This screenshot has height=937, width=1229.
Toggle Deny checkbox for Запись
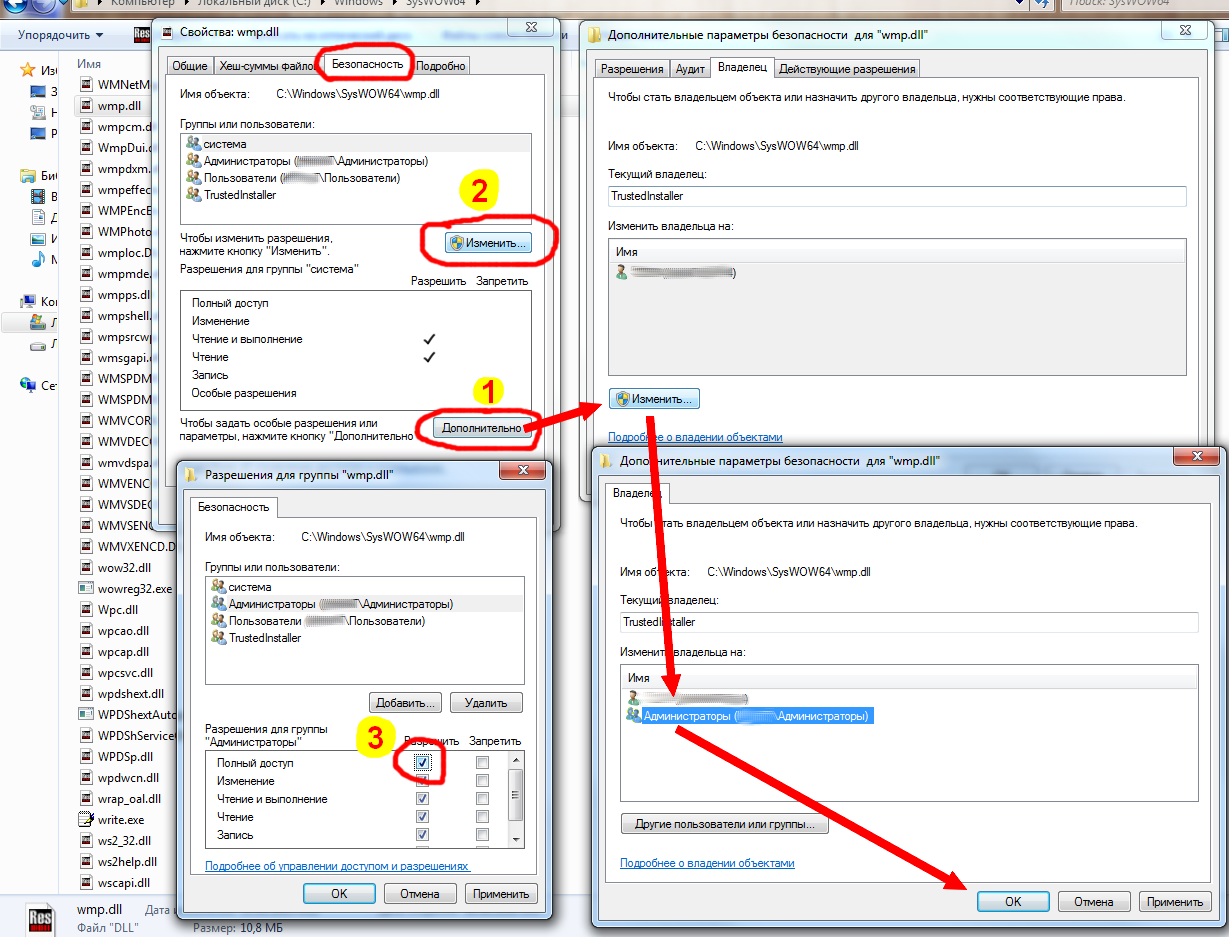pos(483,835)
